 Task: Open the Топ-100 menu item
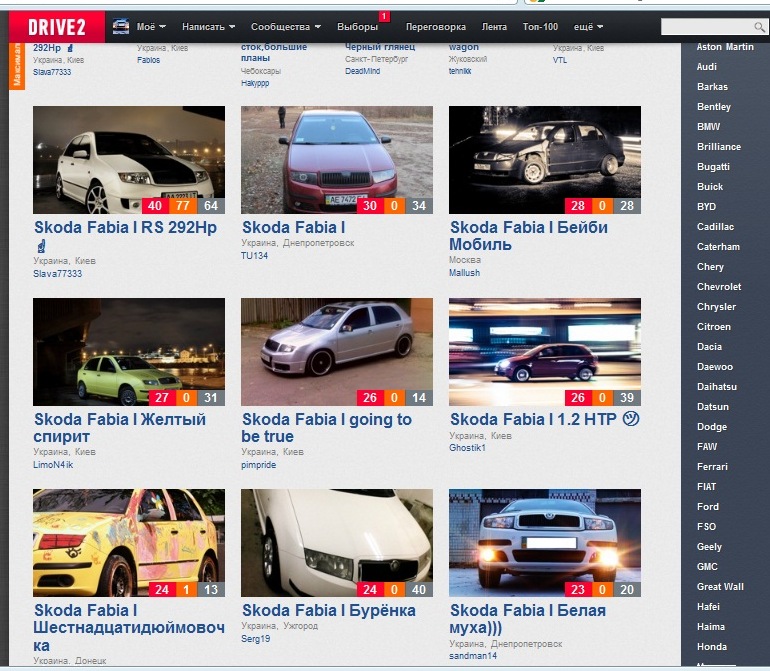[x=540, y=27]
